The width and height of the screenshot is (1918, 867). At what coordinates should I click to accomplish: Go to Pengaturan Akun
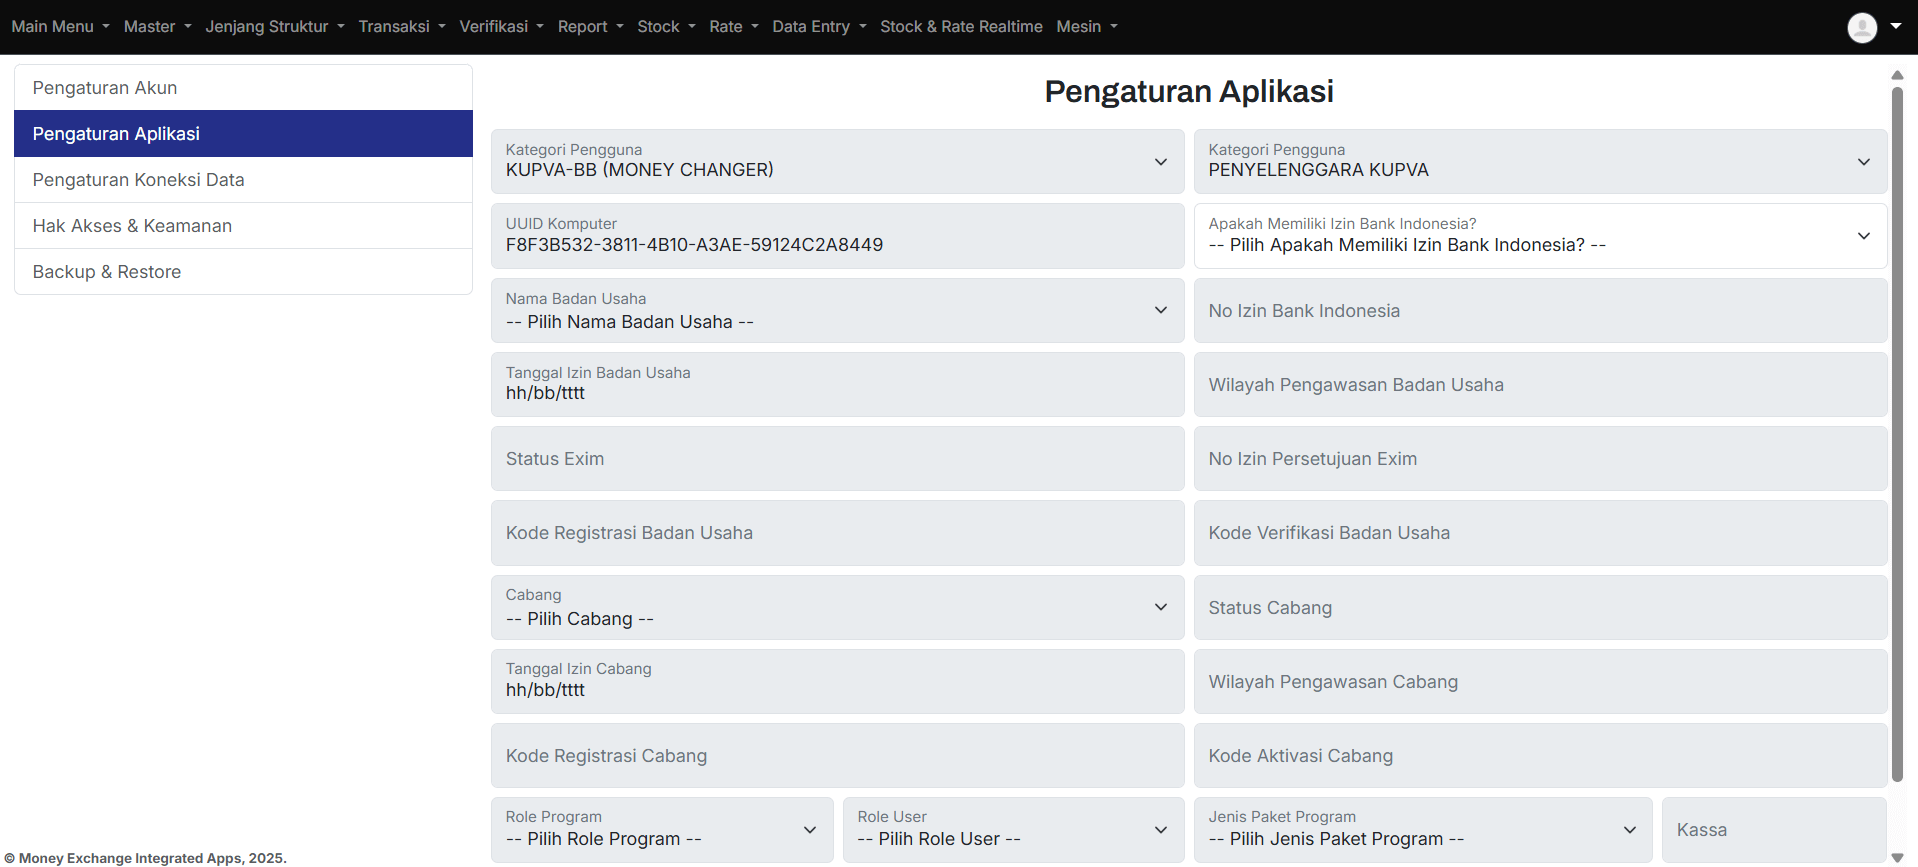(x=243, y=88)
